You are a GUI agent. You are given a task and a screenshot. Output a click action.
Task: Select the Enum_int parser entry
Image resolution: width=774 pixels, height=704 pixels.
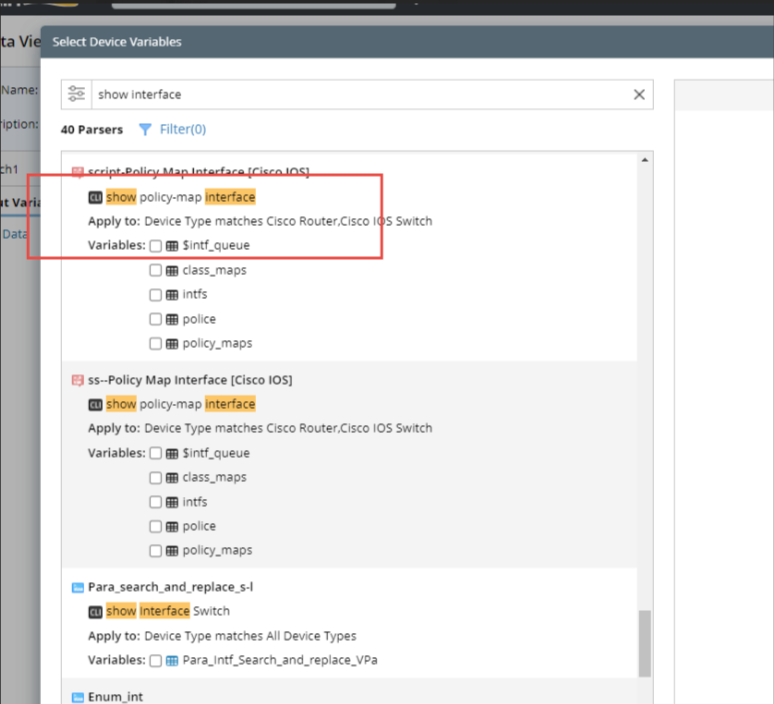tap(117, 696)
